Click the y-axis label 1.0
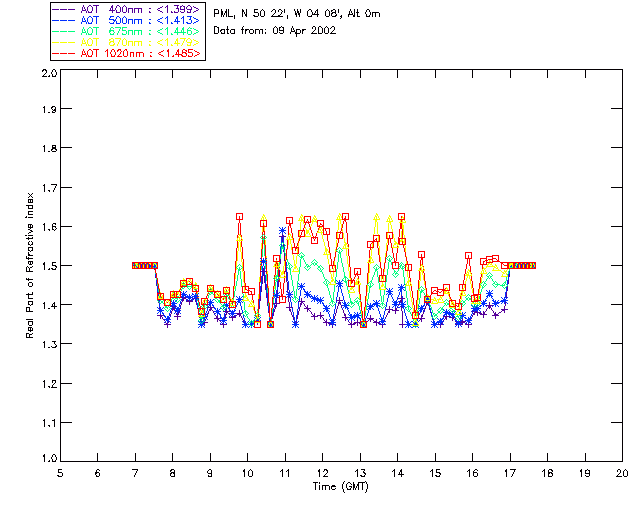 click(49, 459)
